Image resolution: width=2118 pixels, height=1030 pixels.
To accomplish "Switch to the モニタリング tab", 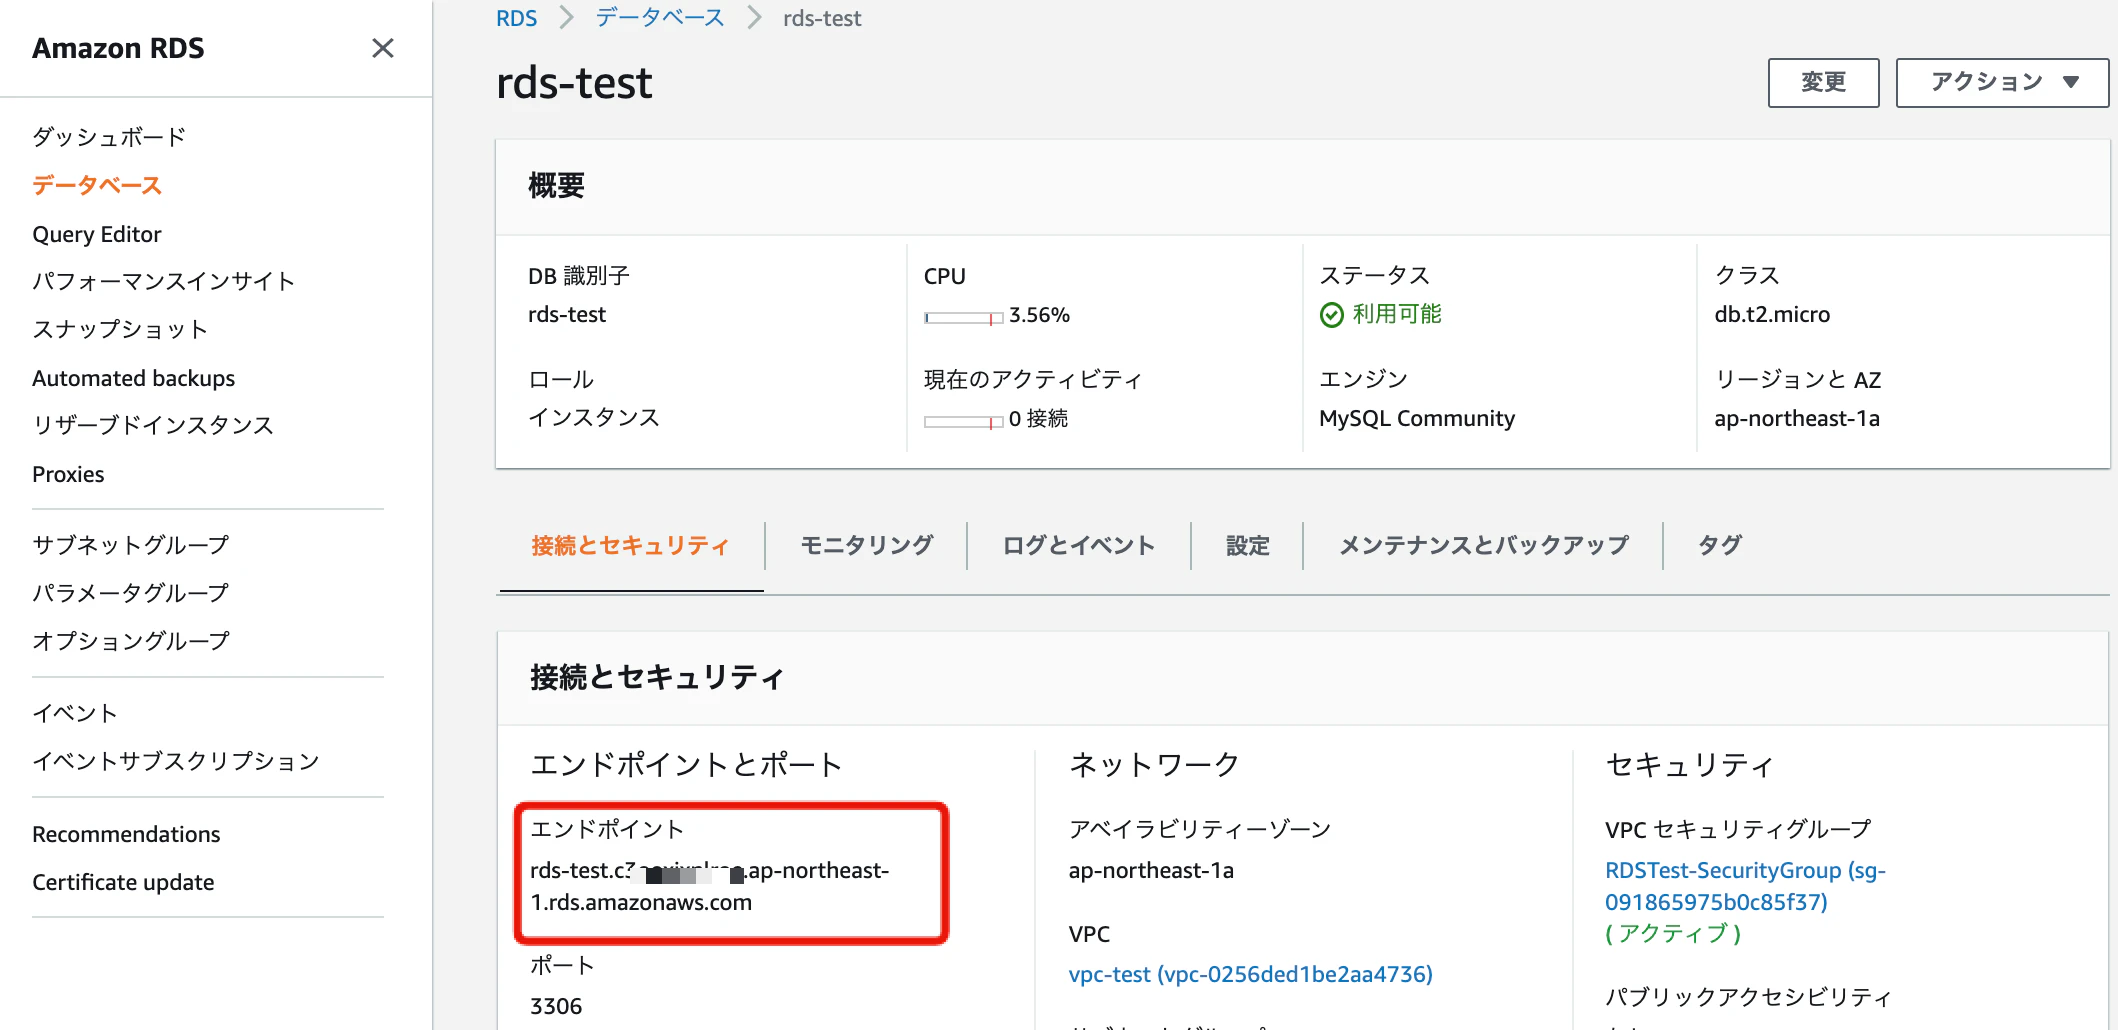I will [x=867, y=545].
